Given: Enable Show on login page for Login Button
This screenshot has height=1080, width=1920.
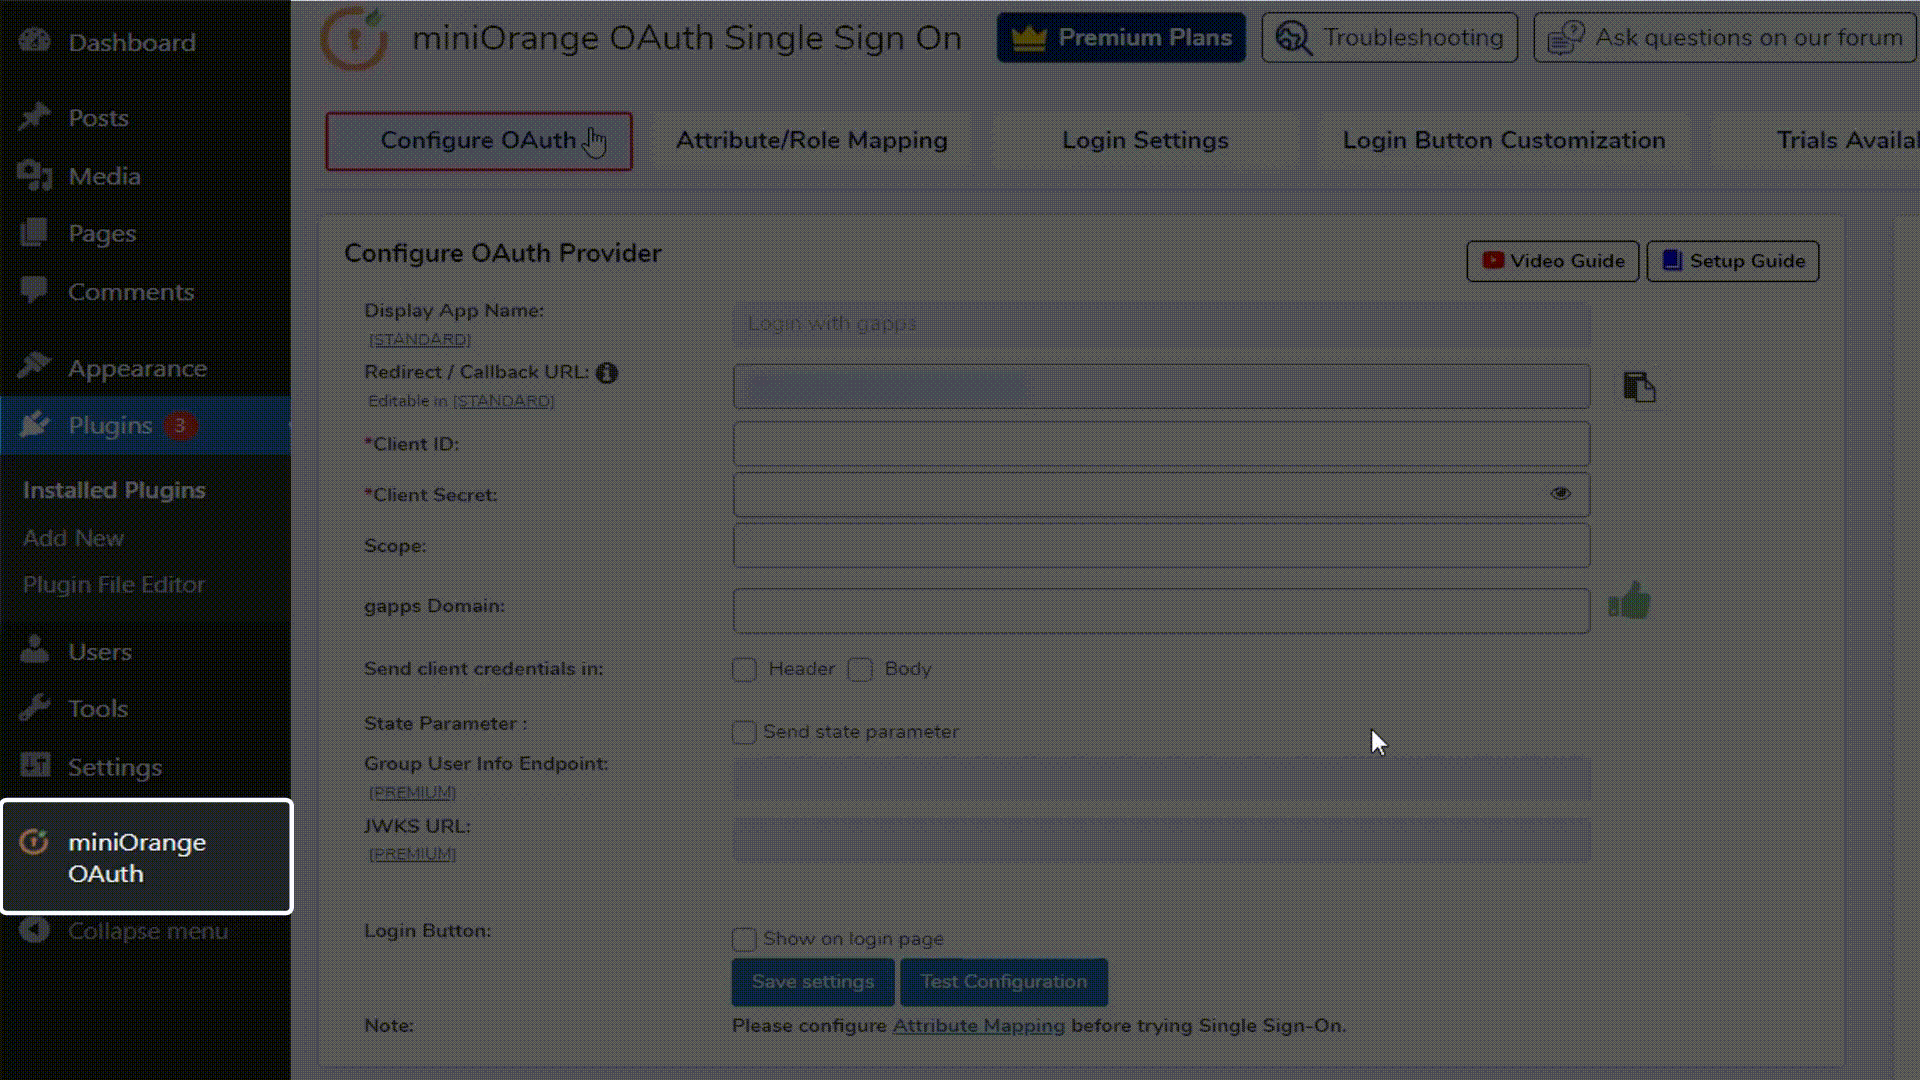Looking at the screenshot, I should coord(744,939).
